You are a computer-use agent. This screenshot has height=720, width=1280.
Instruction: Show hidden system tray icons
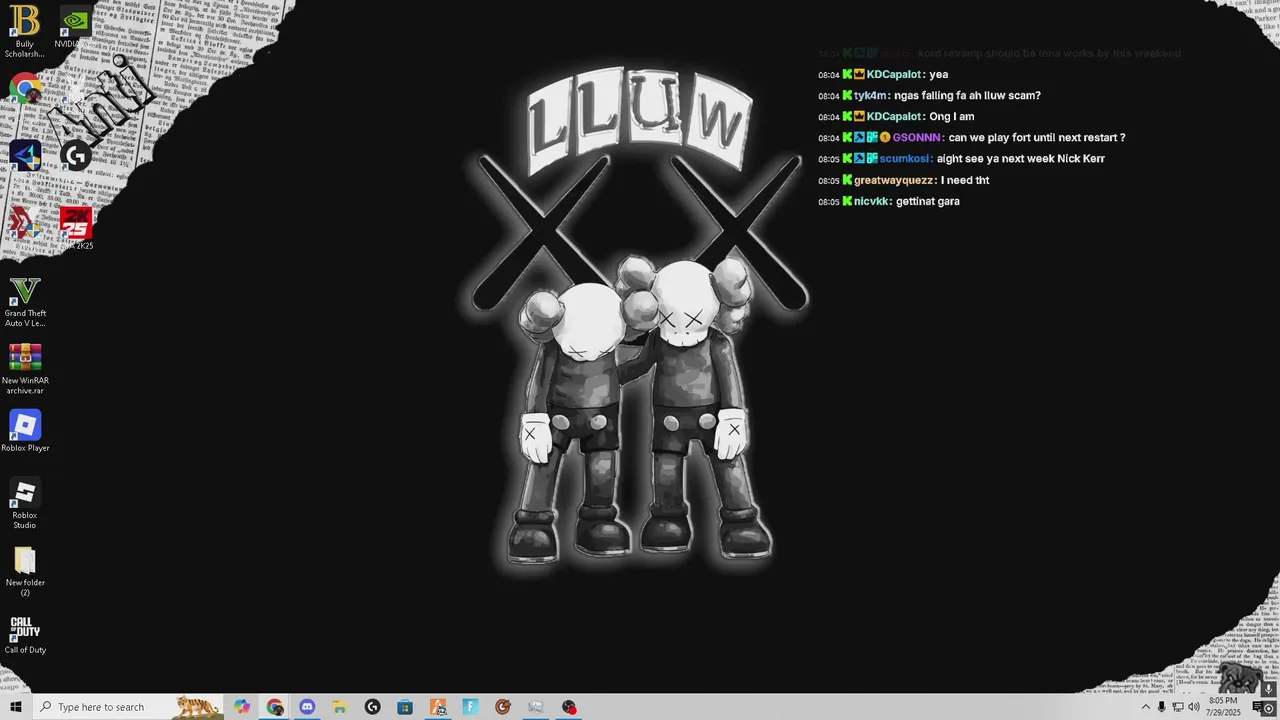(1146, 707)
